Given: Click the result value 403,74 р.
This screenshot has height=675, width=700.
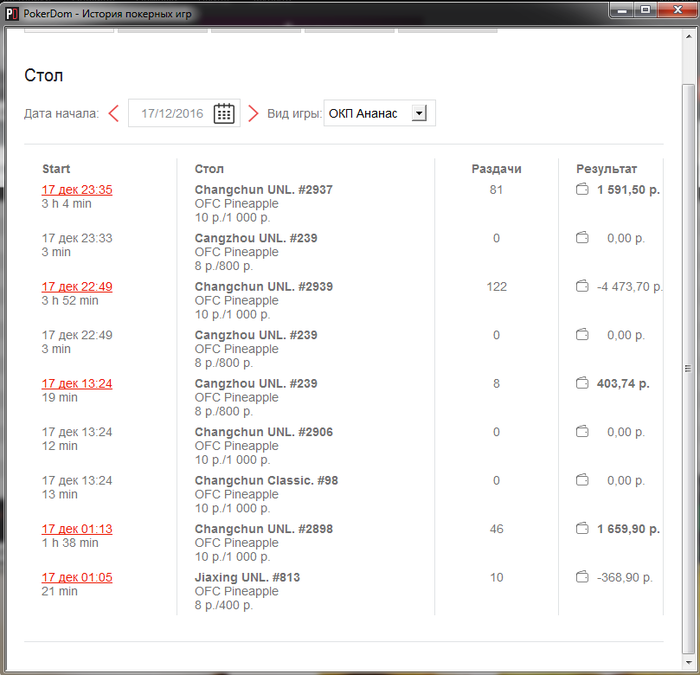Looking at the screenshot, I should pyautogui.click(x=623, y=383).
